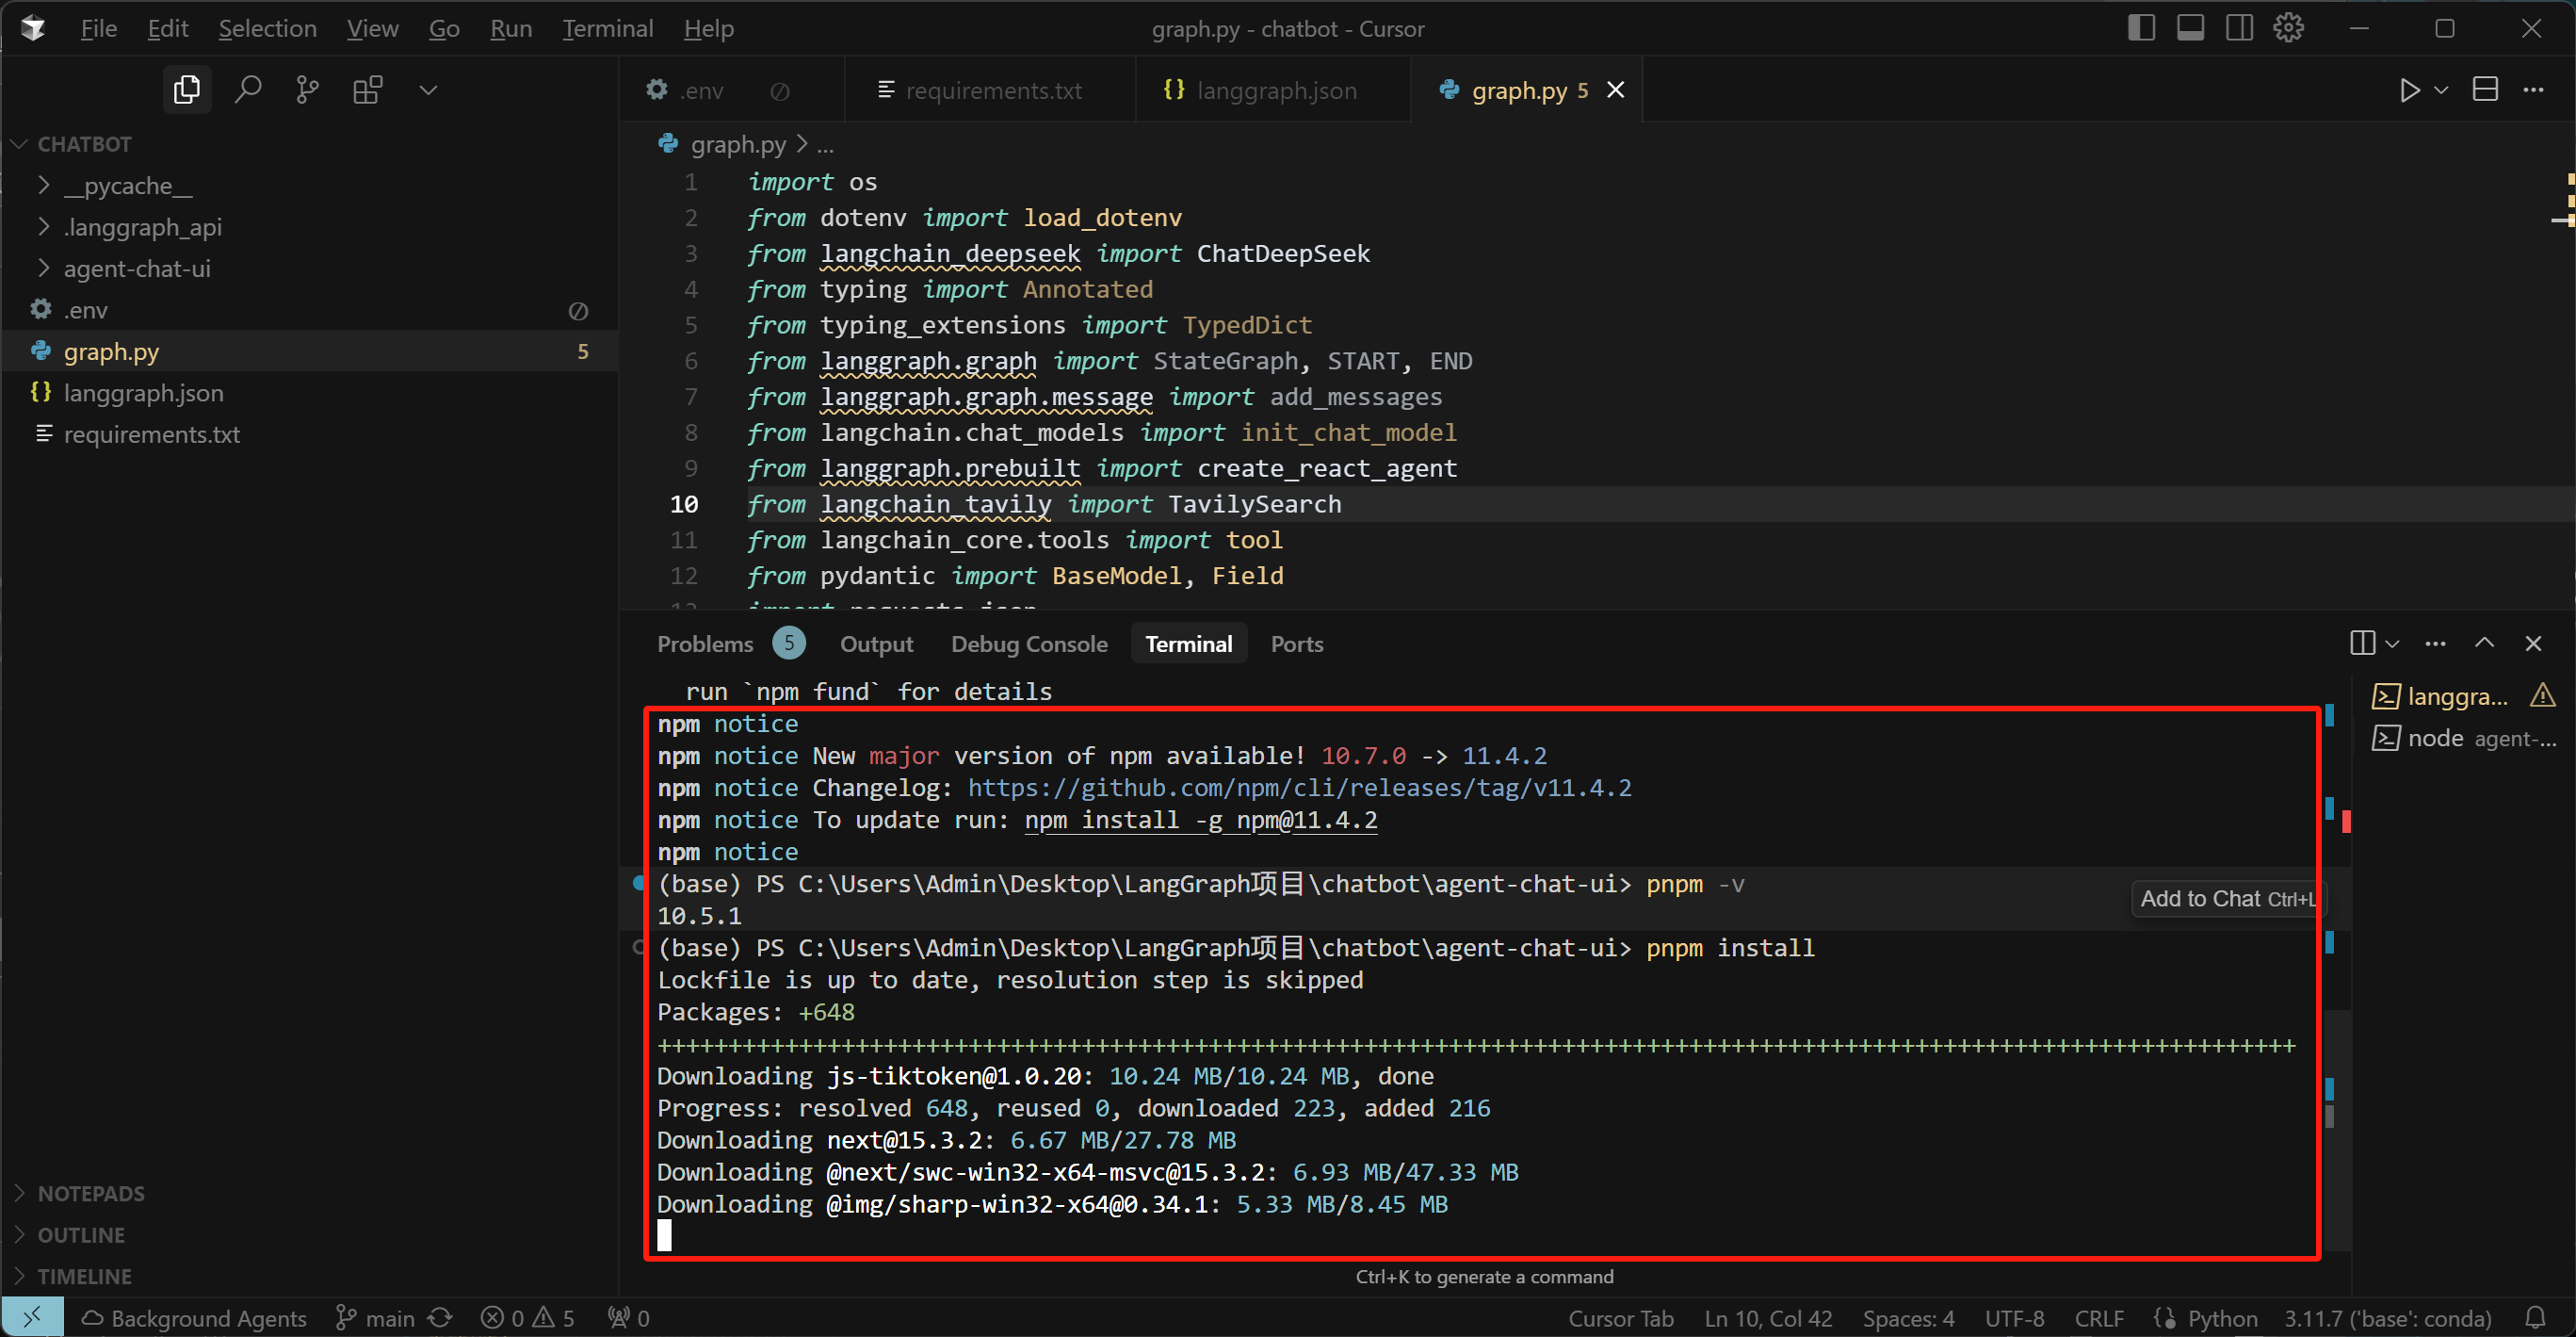This screenshot has height=1337, width=2576.
Task: Open terminal panel more actions ellipsis
Action: point(2435,643)
